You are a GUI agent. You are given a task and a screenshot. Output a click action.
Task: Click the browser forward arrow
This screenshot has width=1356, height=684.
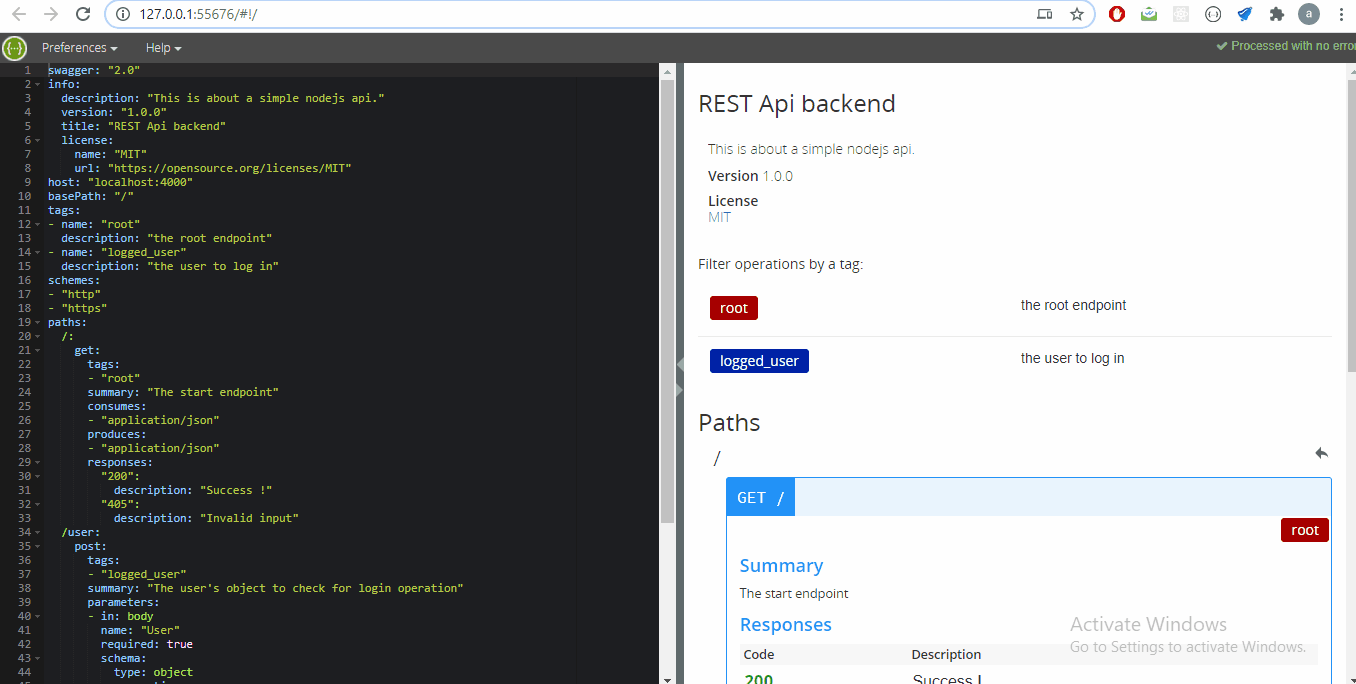click(52, 14)
